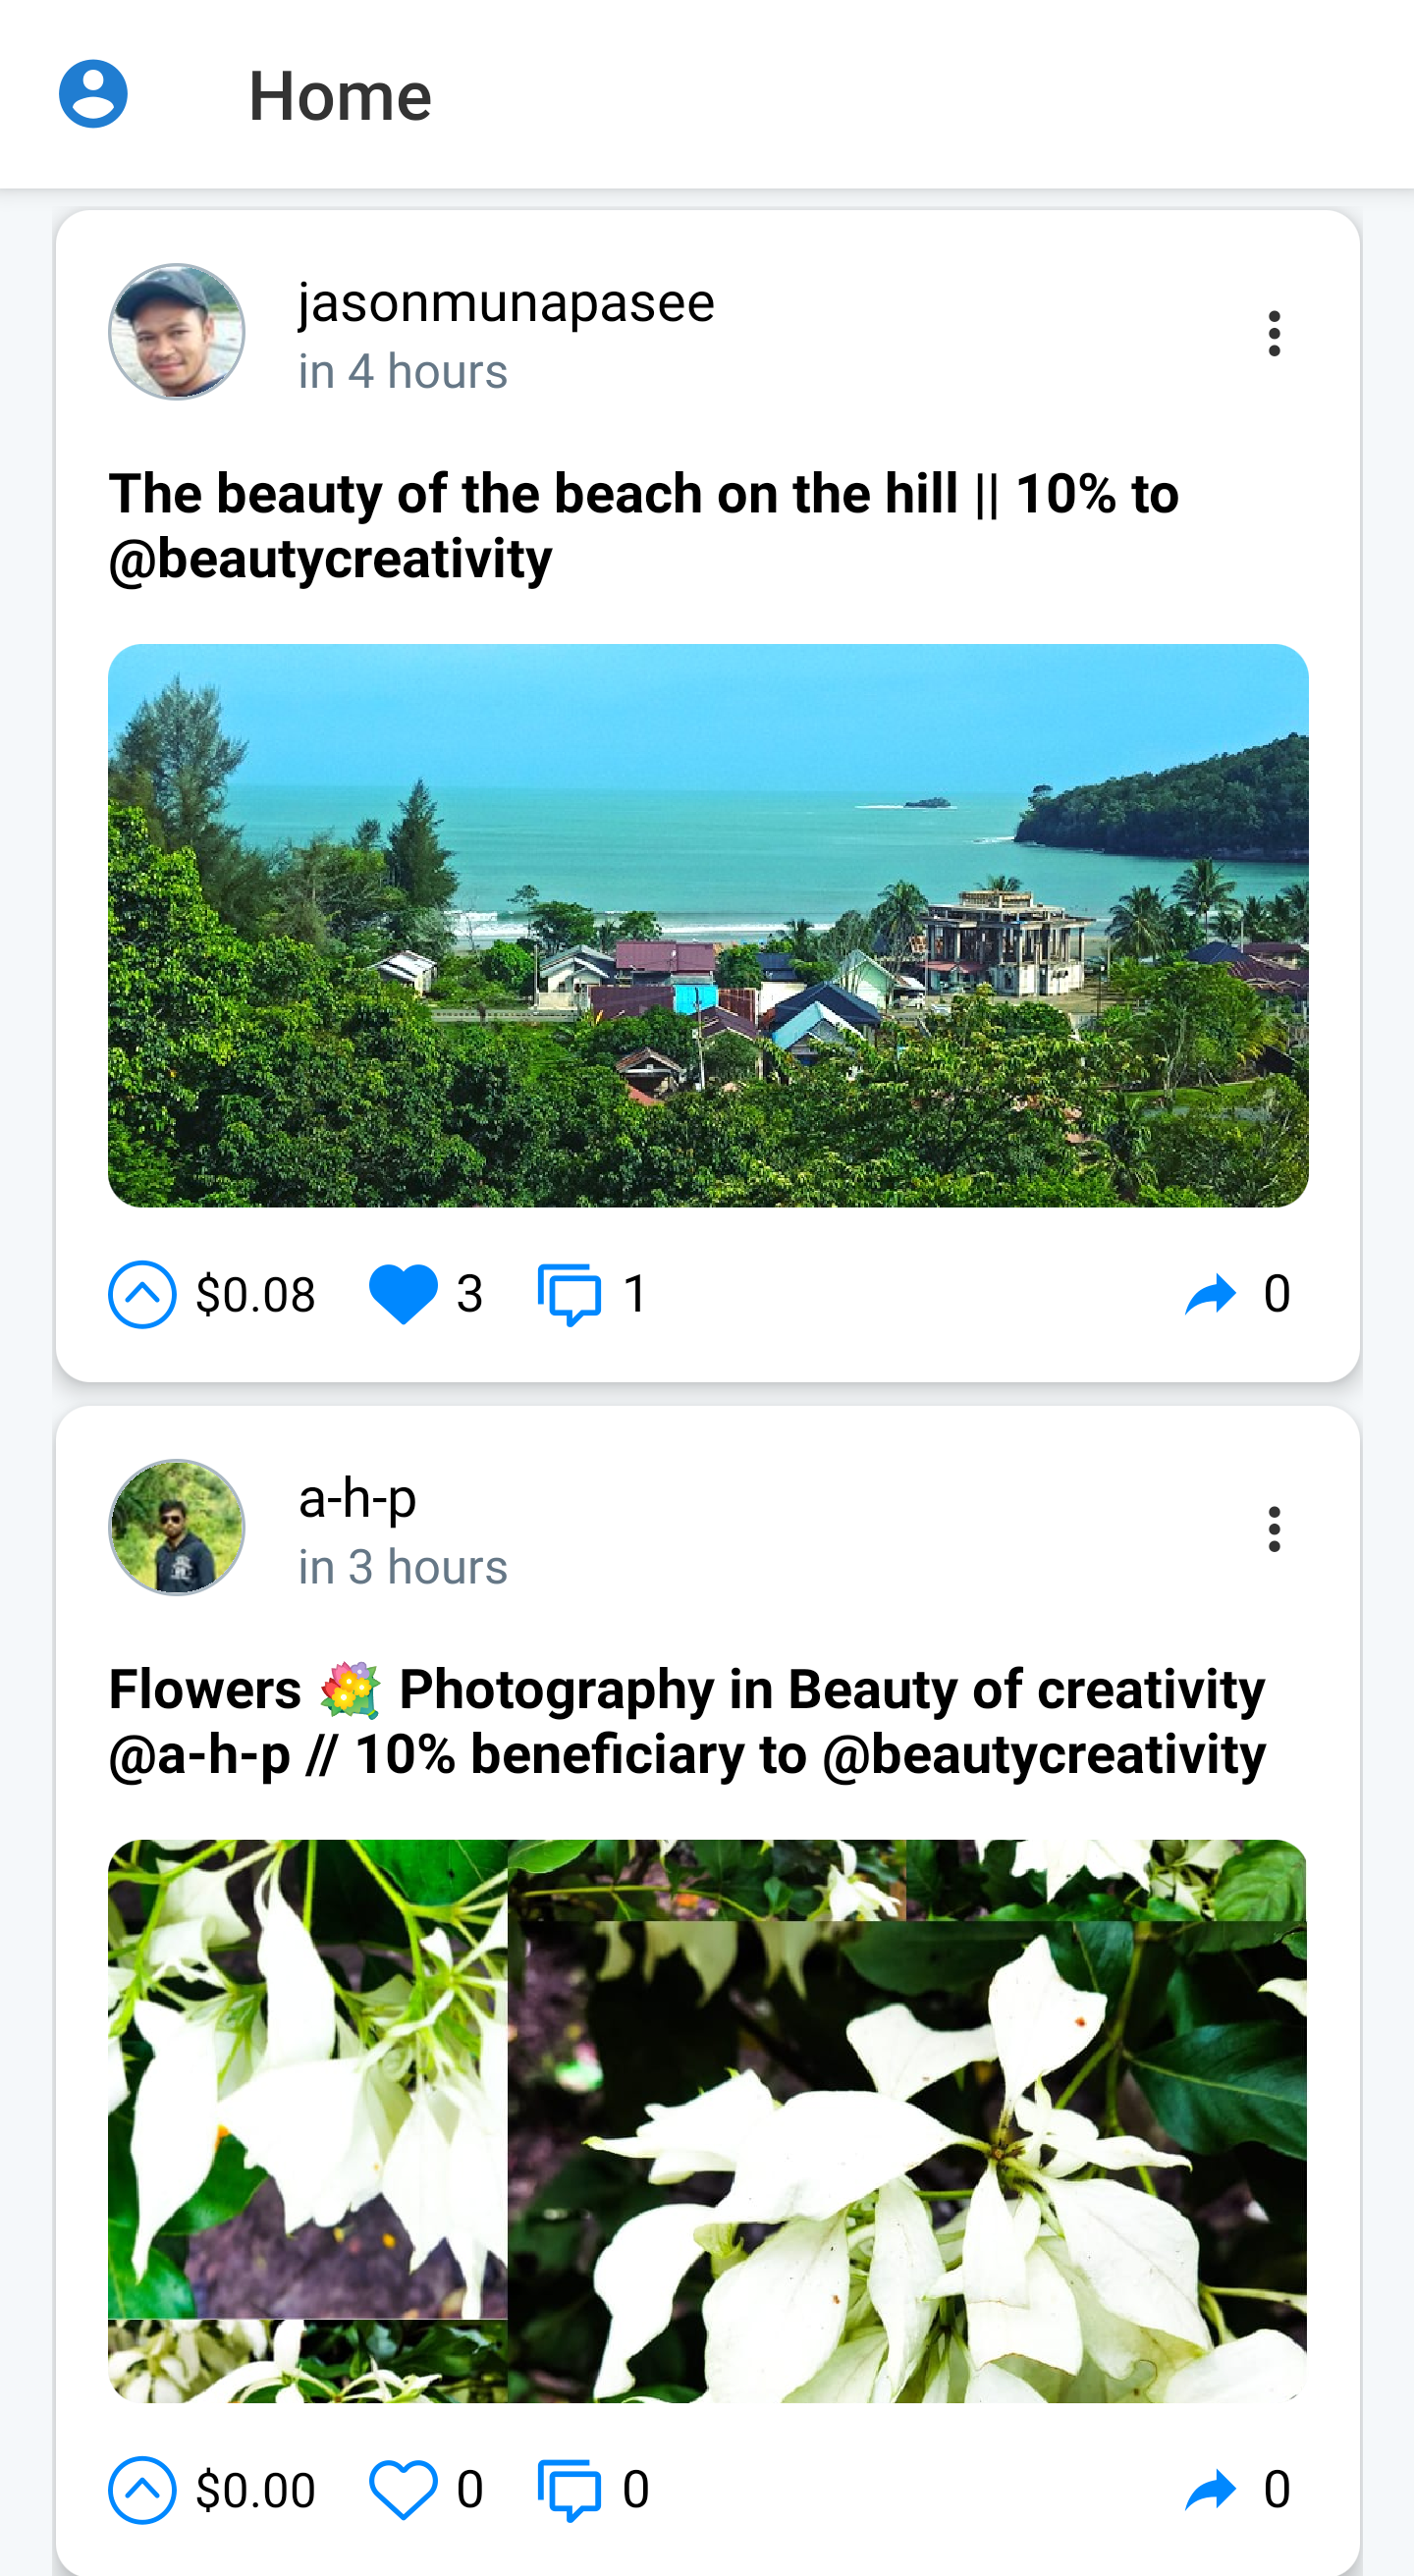Upvote a-h-p's flowers post
This screenshot has width=1414, height=2576.
[142, 2489]
